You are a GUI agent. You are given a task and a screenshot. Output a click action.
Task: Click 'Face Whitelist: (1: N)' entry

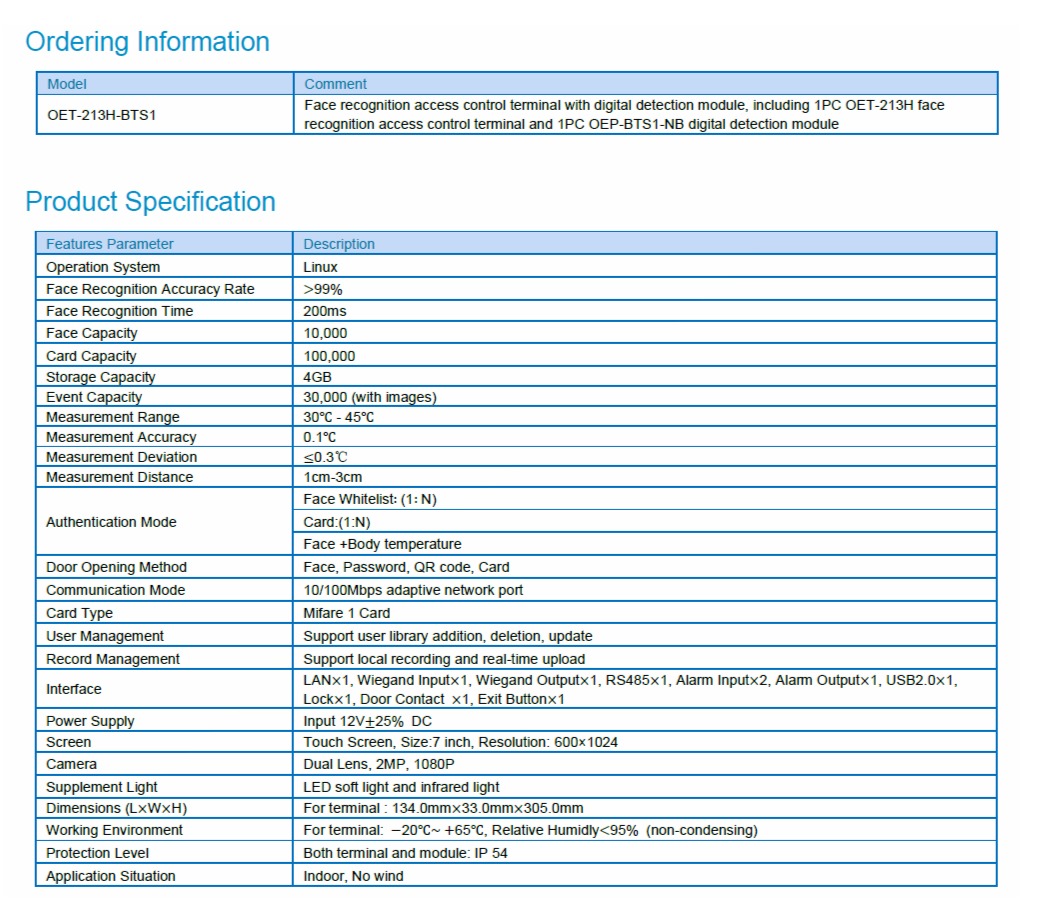[x=370, y=499]
